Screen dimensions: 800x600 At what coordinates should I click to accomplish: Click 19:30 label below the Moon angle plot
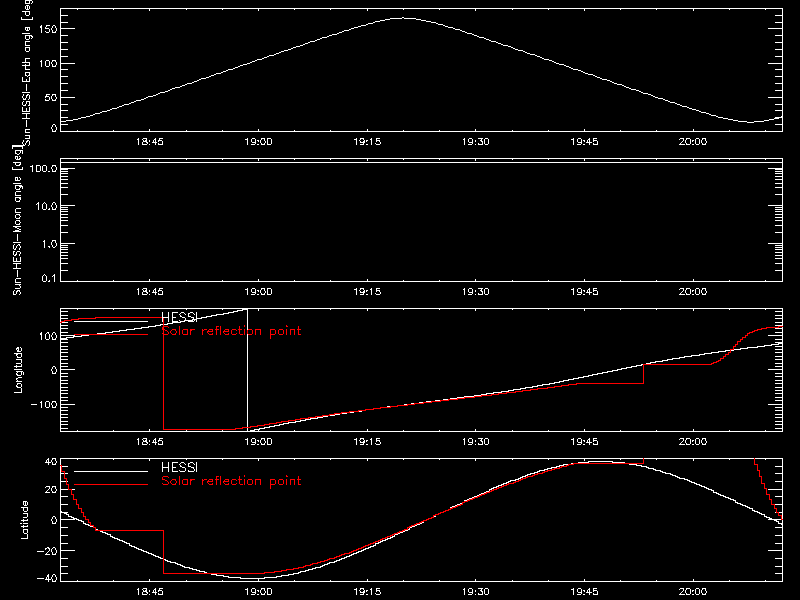476,292
